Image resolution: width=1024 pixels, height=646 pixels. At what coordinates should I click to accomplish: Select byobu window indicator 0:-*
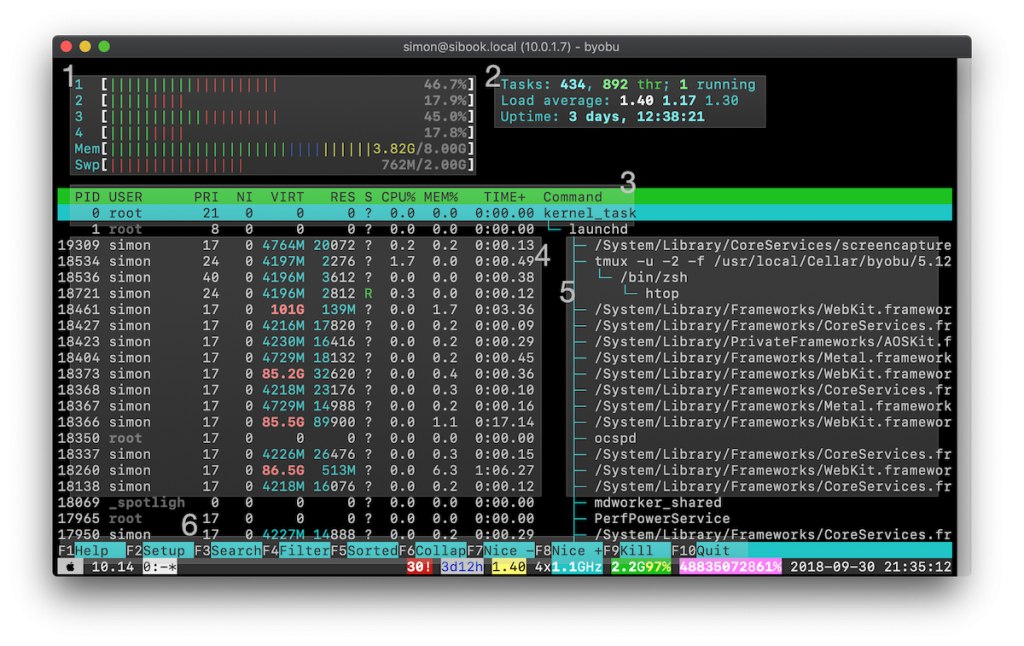(160, 567)
